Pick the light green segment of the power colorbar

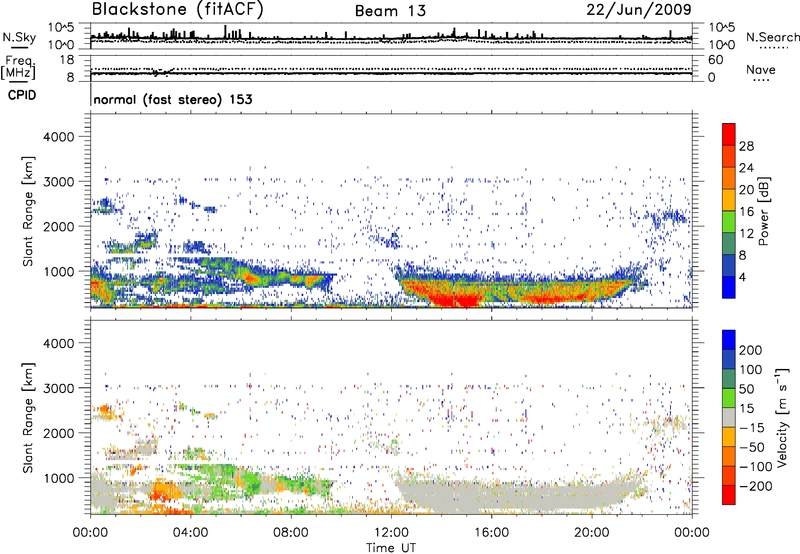point(729,222)
